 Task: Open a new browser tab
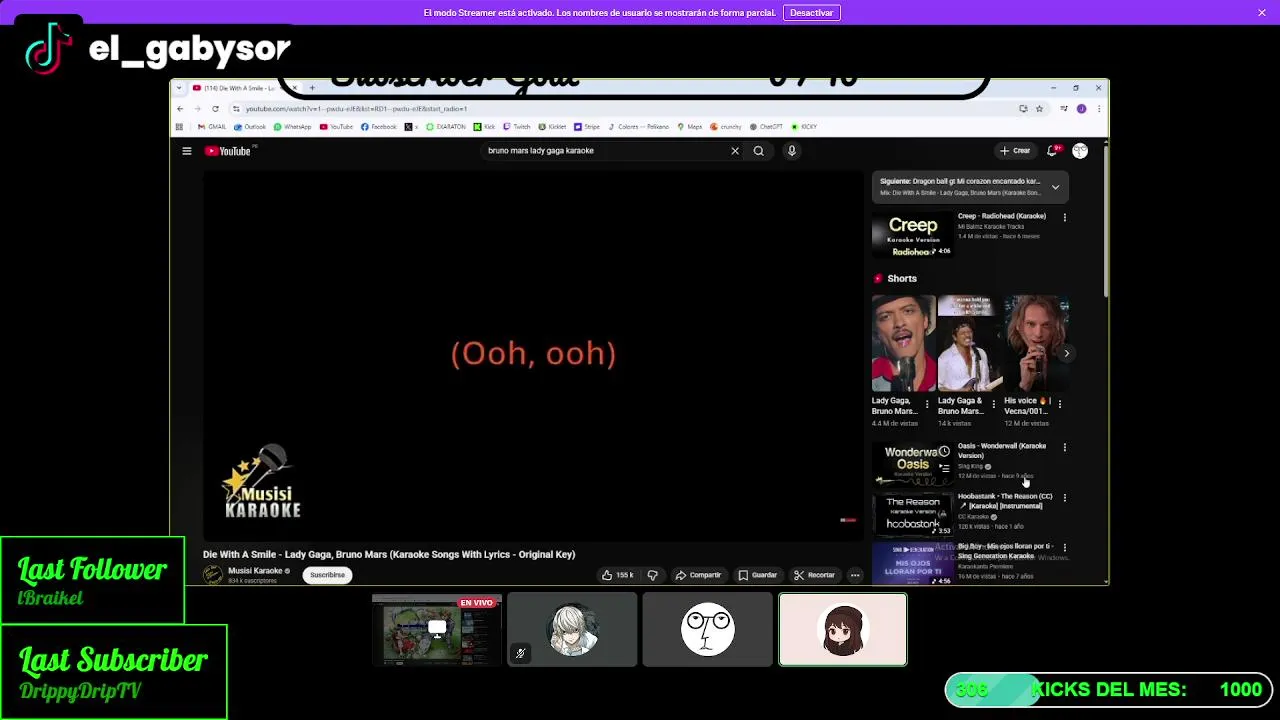pyautogui.click(x=312, y=88)
